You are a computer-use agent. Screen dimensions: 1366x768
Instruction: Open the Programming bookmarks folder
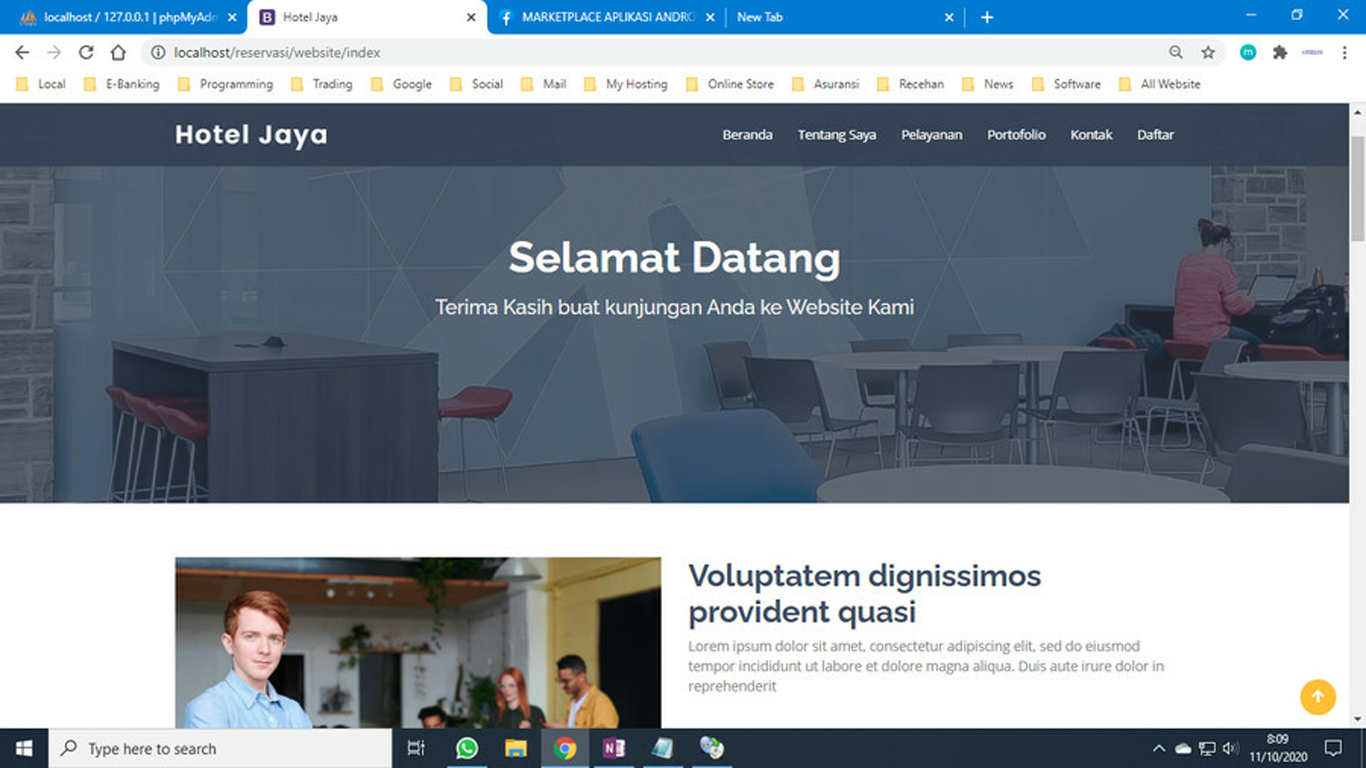(225, 84)
